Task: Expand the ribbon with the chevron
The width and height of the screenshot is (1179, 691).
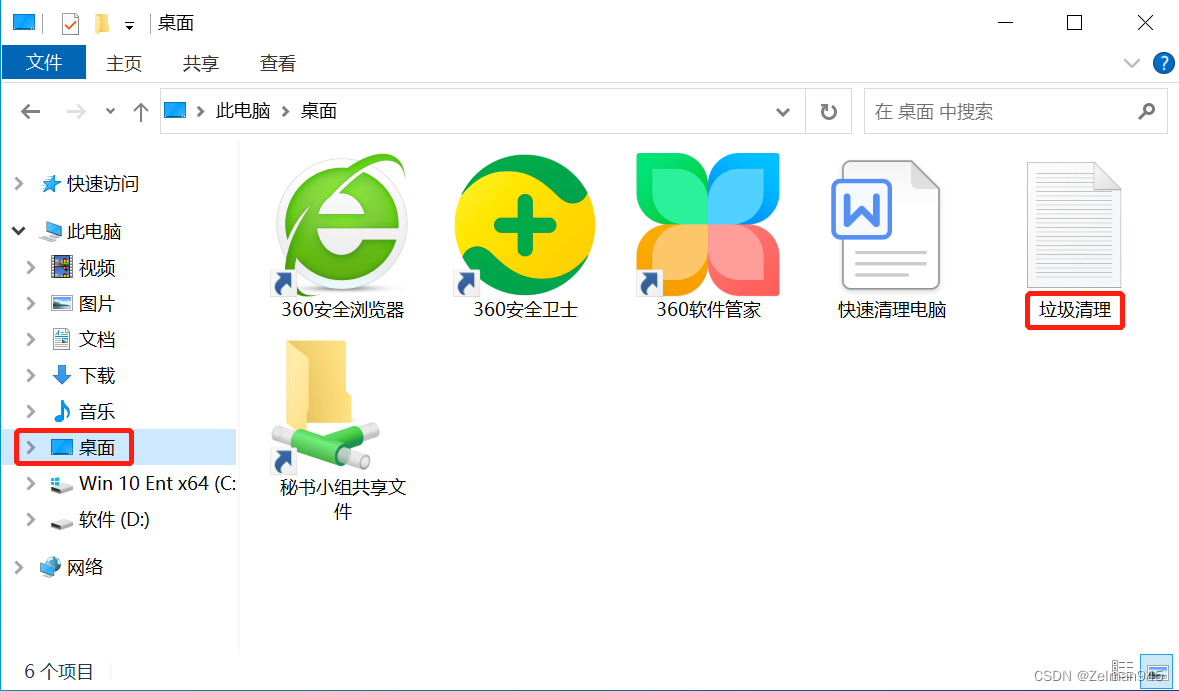Action: (x=1132, y=63)
